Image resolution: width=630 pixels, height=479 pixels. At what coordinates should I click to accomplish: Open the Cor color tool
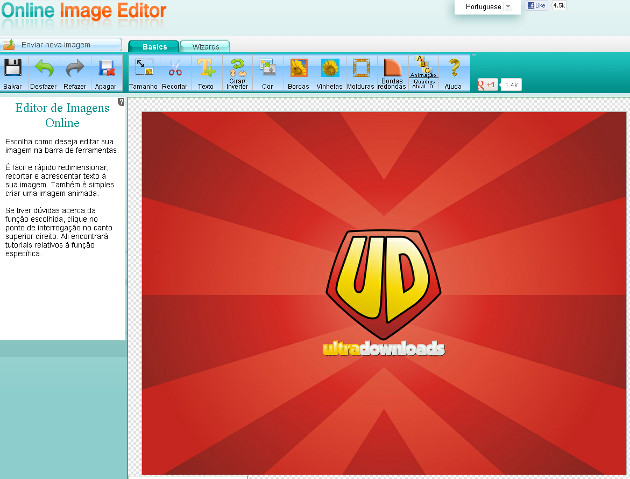tap(268, 73)
